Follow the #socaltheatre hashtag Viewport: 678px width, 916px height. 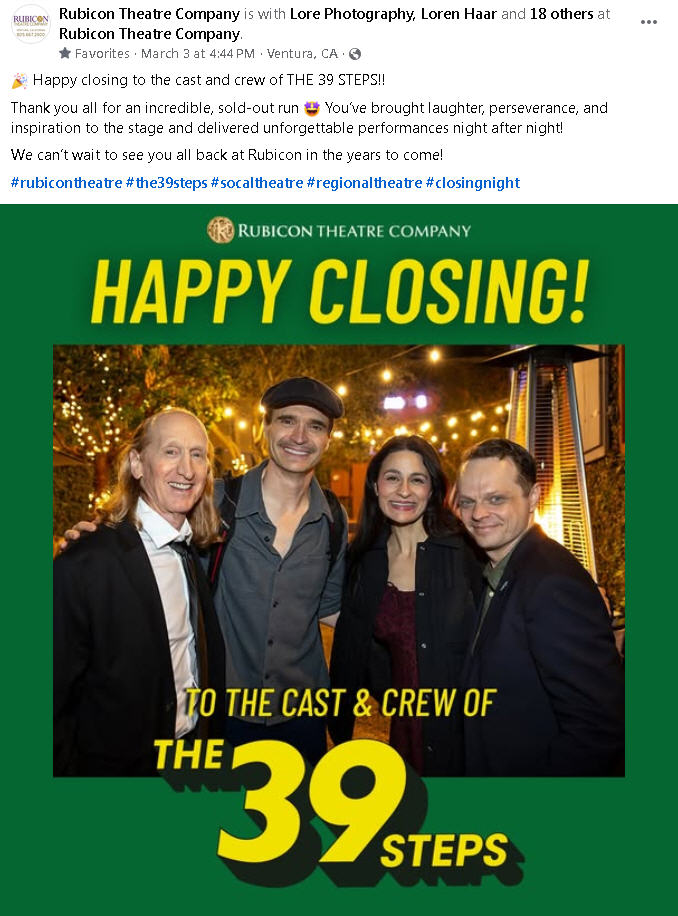(x=257, y=183)
